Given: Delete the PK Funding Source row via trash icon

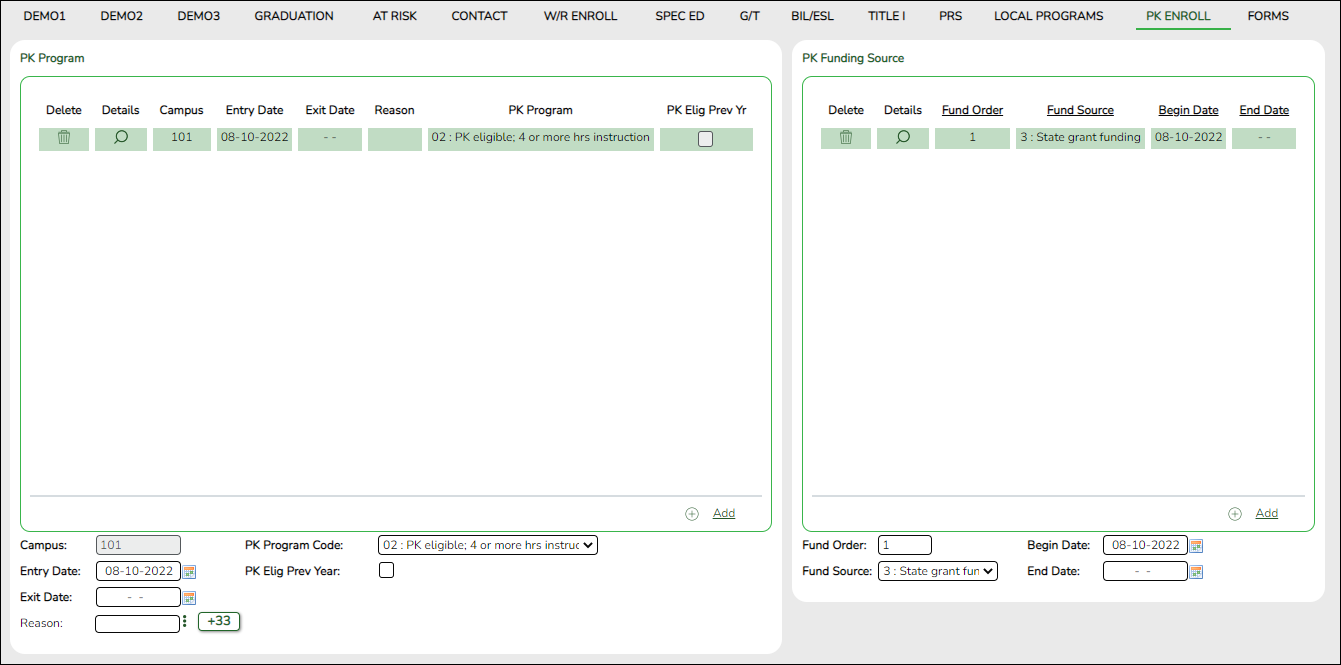Looking at the screenshot, I should (845, 138).
